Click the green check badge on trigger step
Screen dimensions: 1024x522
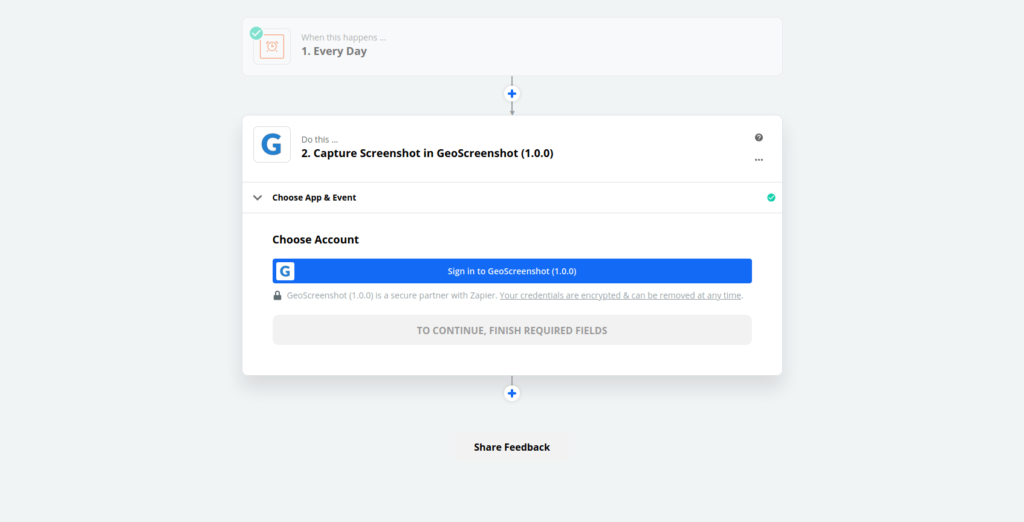point(256,33)
